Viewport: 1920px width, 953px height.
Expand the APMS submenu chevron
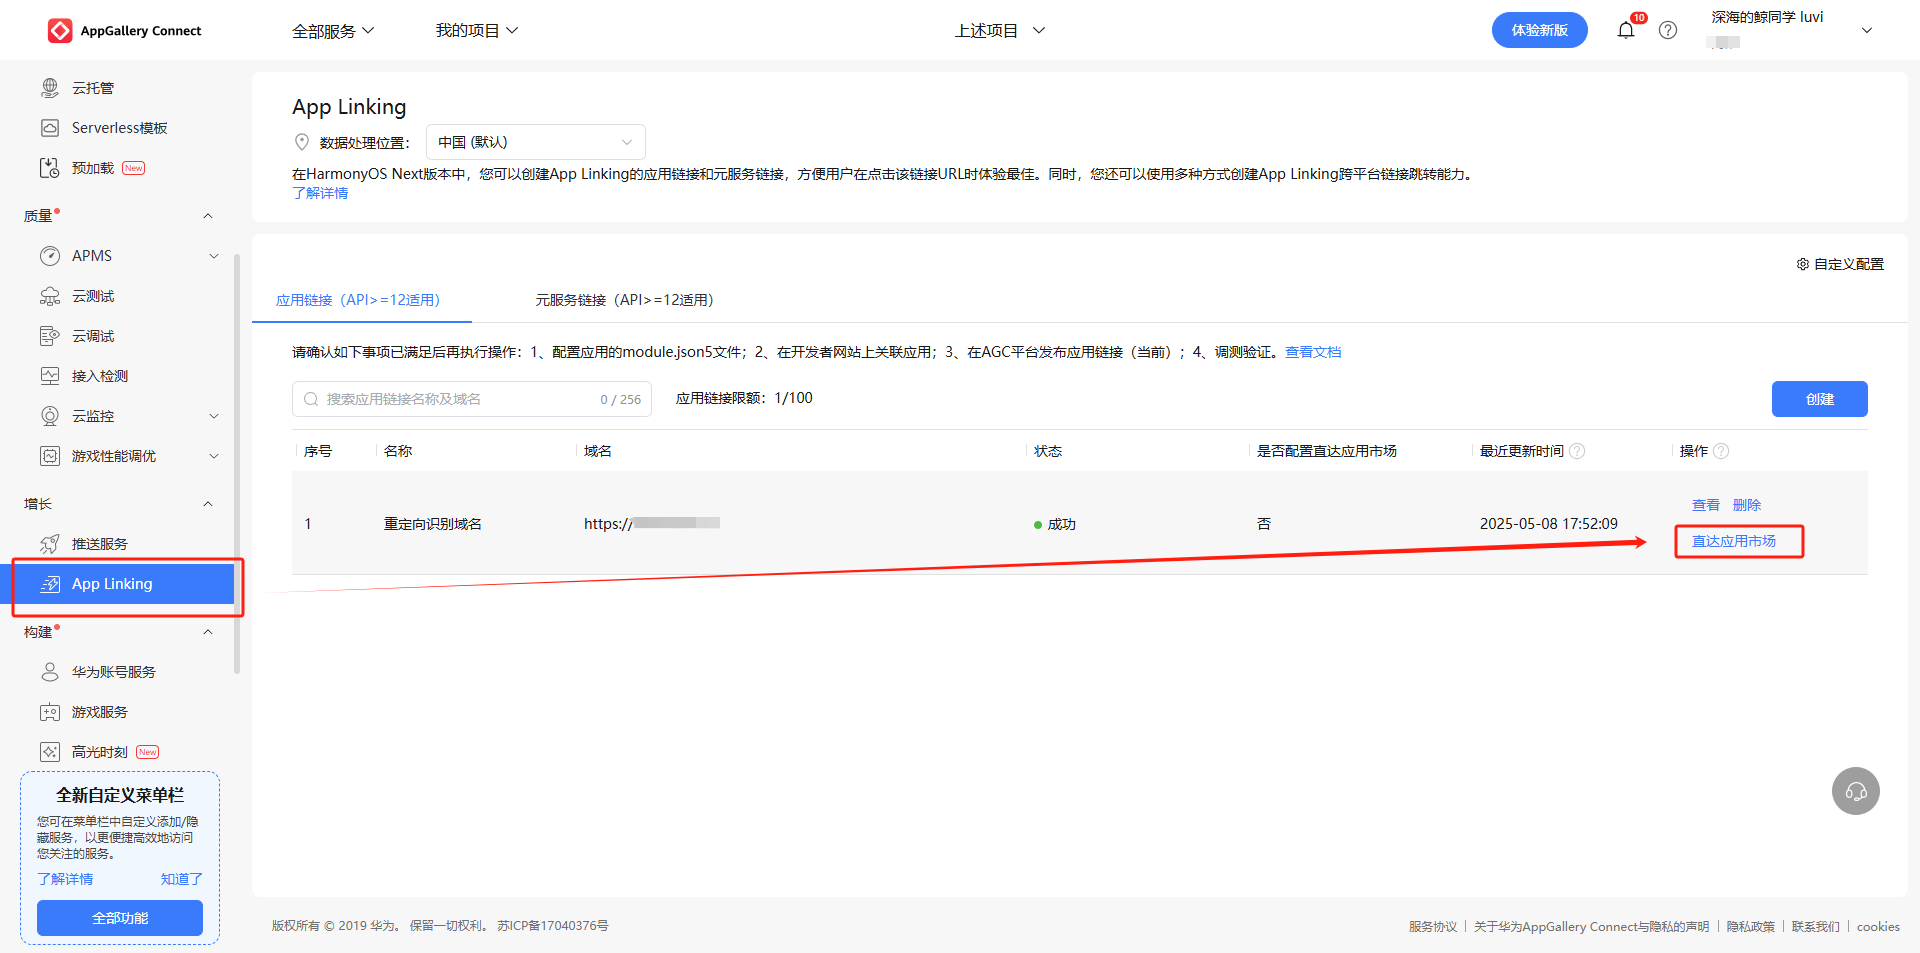click(x=214, y=256)
